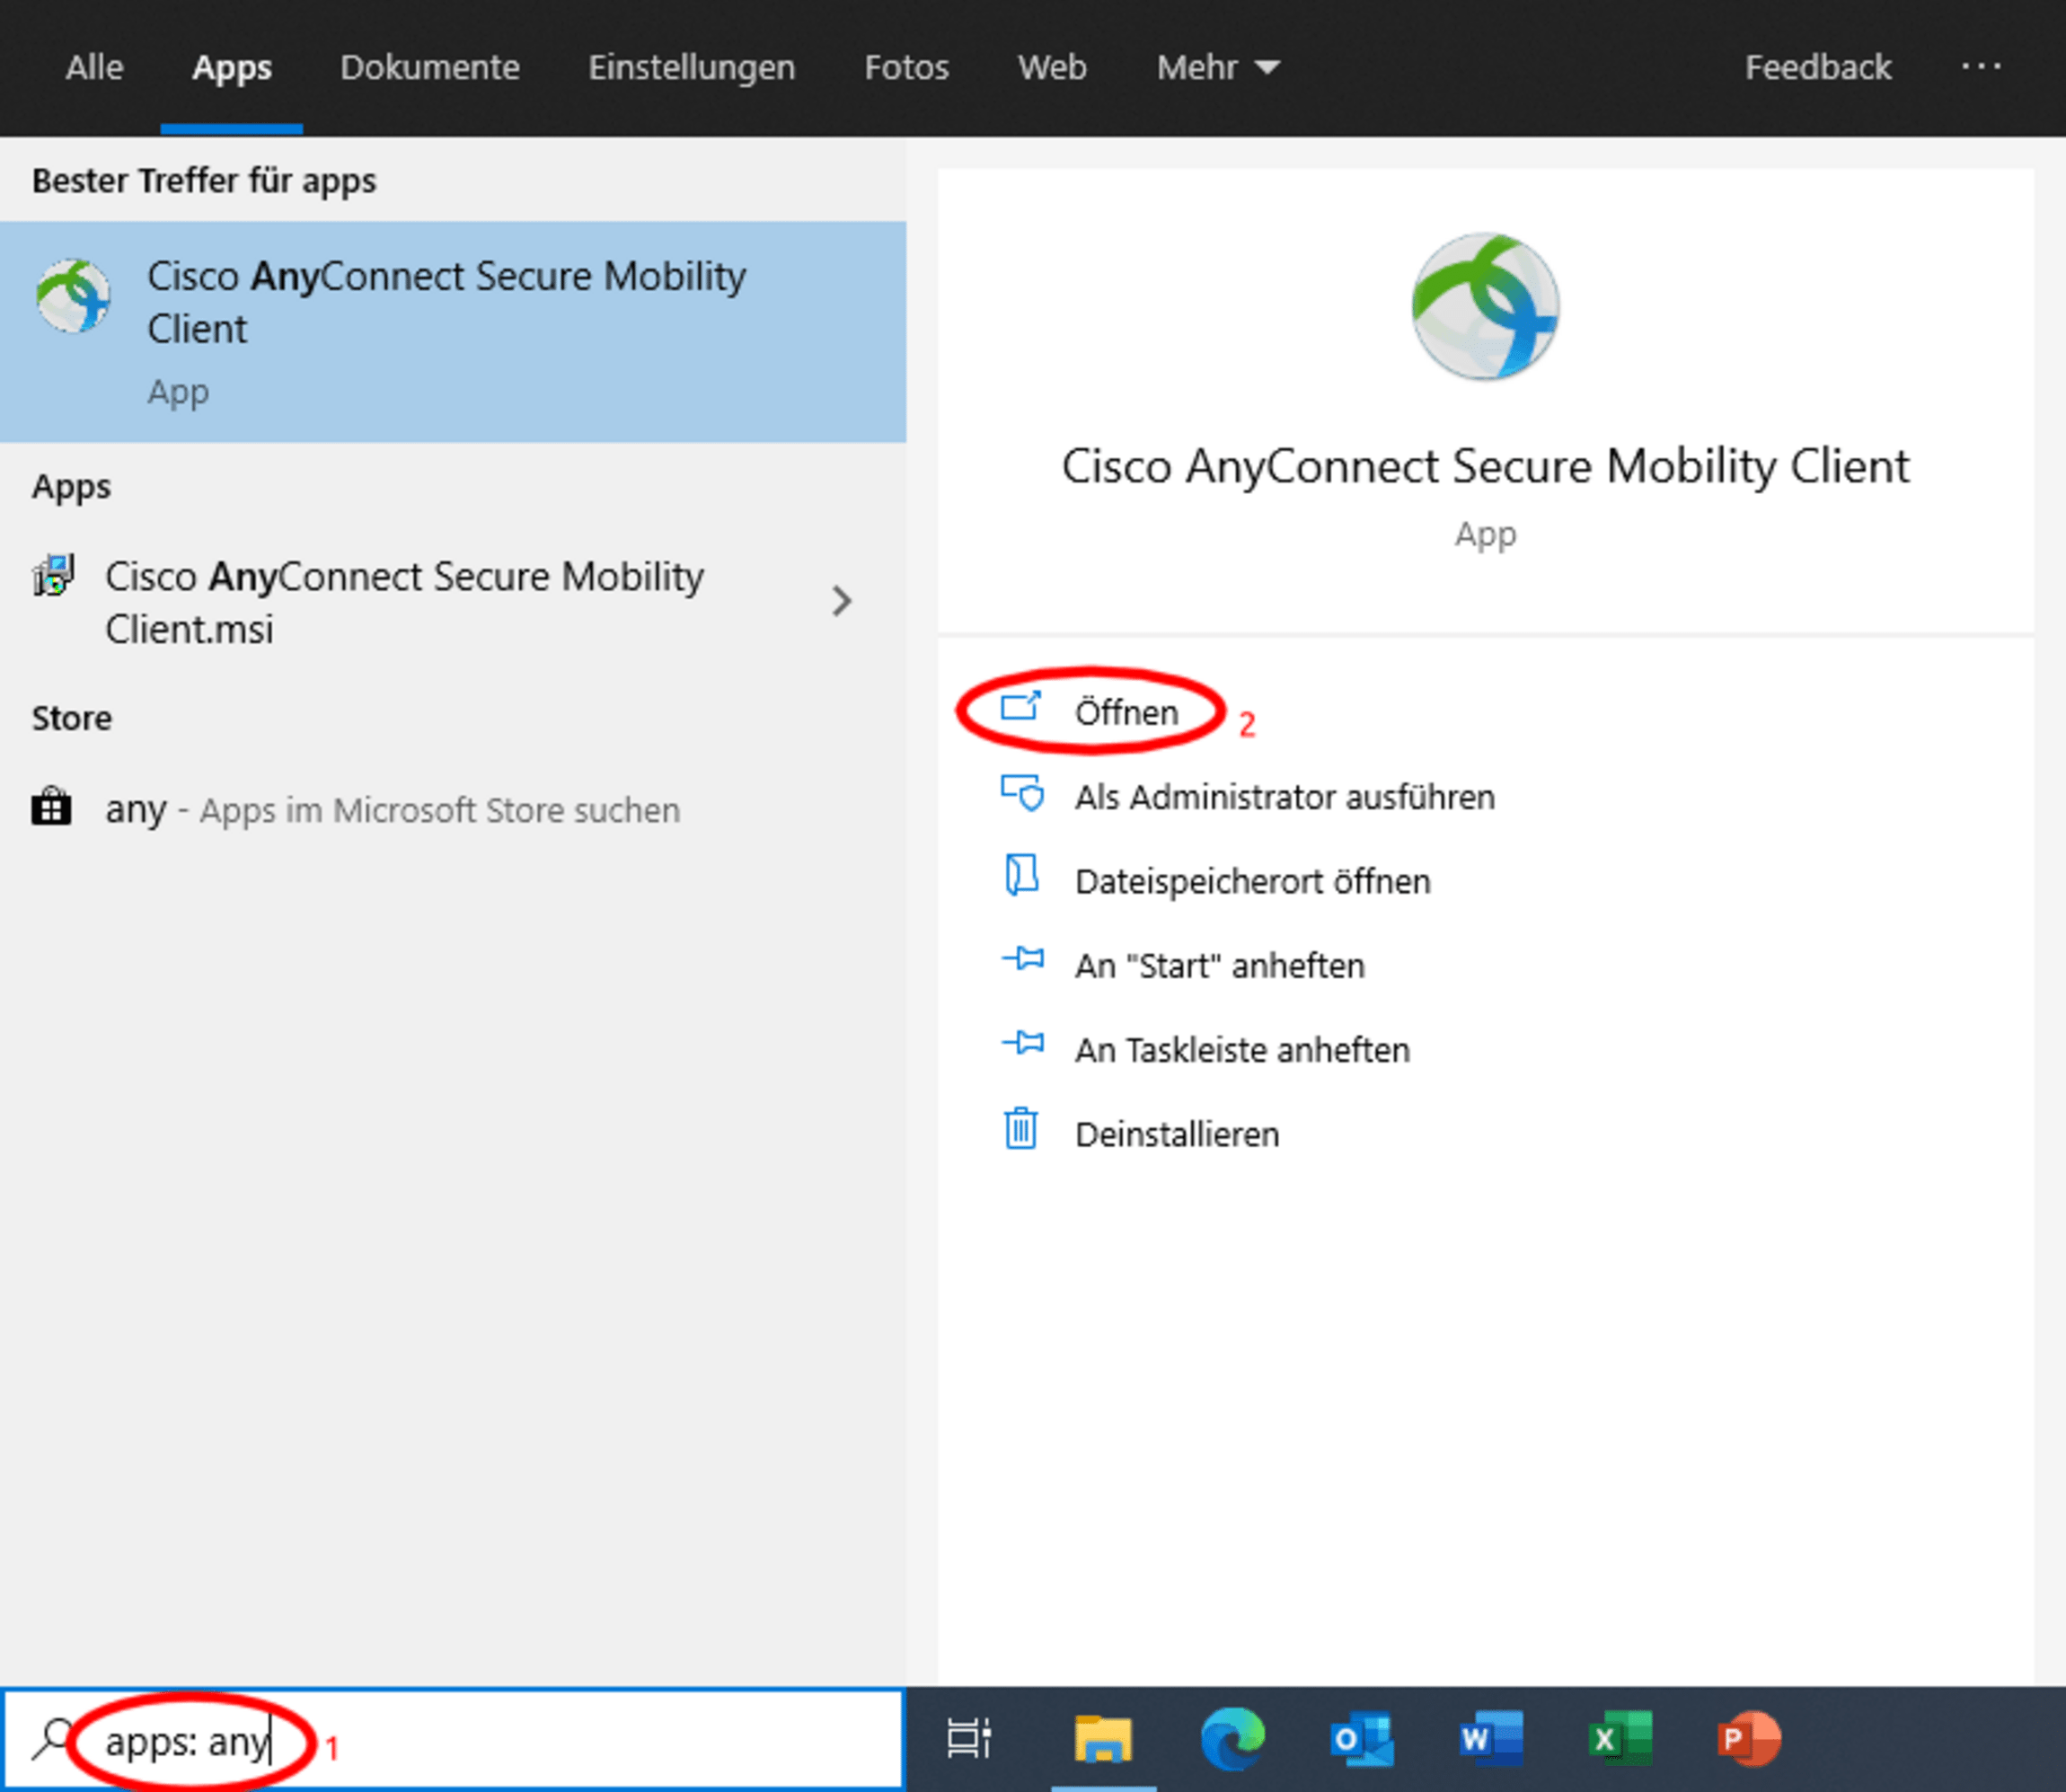Open Word from the taskbar
2066x1792 pixels.
click(x=1490, y=1740)
